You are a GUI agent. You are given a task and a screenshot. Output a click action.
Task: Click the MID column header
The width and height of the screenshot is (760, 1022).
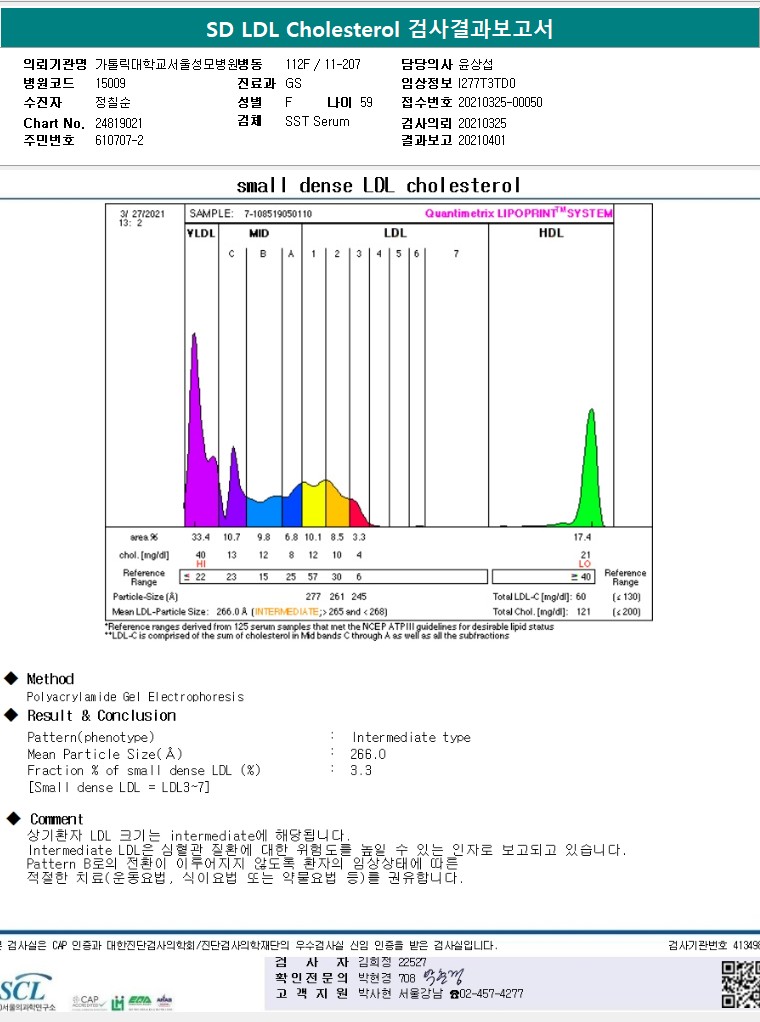click(259, 233)
